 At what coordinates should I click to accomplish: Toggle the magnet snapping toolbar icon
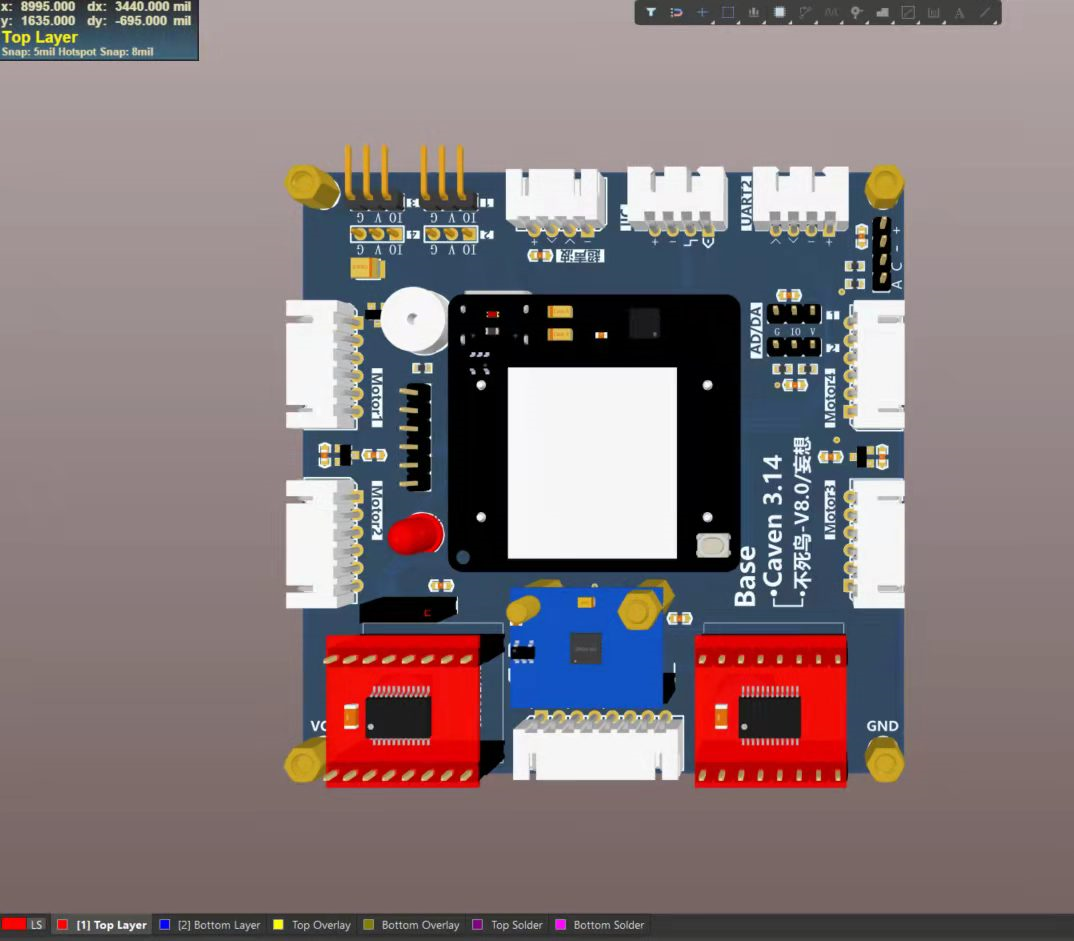pyautogui.click(x=676, y=13)
